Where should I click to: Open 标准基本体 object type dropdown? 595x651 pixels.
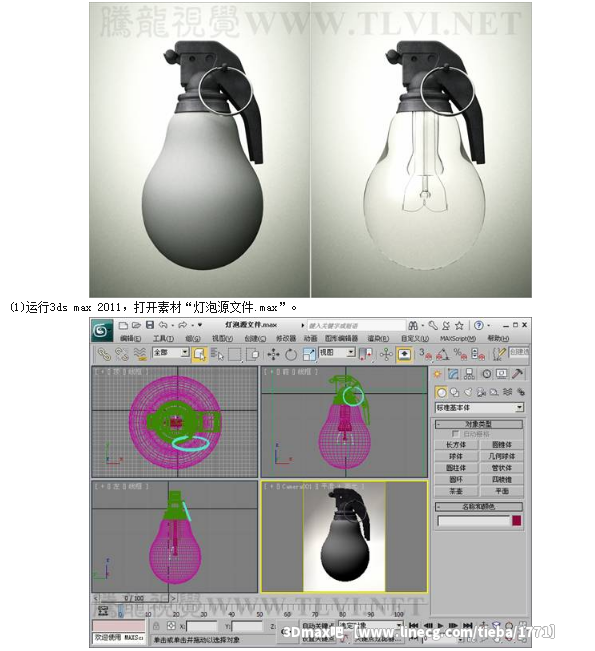479,408
